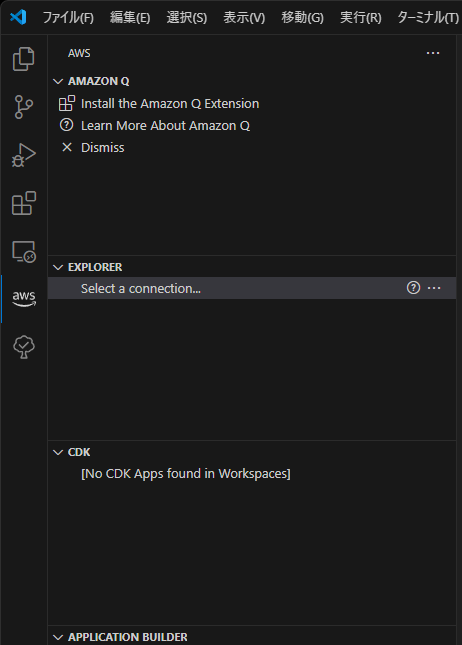
Task: Click help icon on Select a connection row
Action: [x=413, y=288]
